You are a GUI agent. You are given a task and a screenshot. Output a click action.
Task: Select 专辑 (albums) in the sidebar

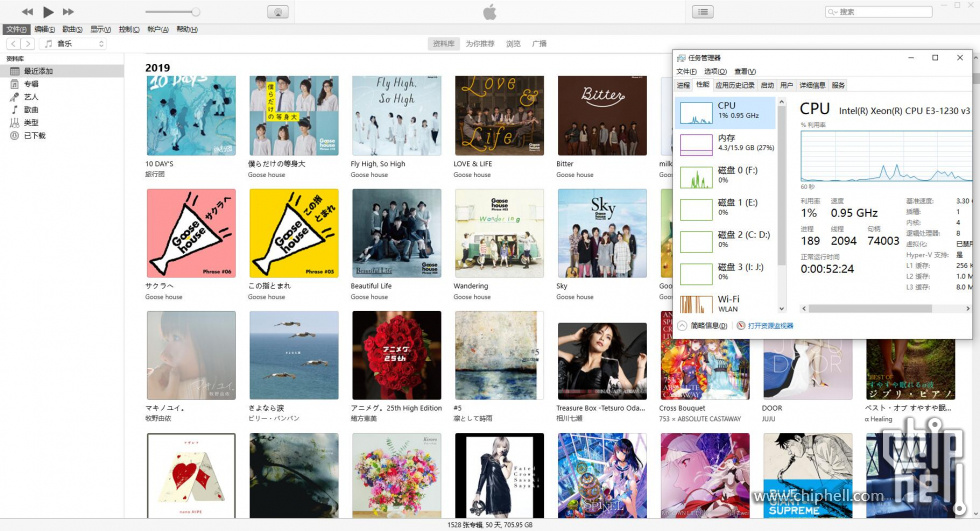[x=62, y=84]
